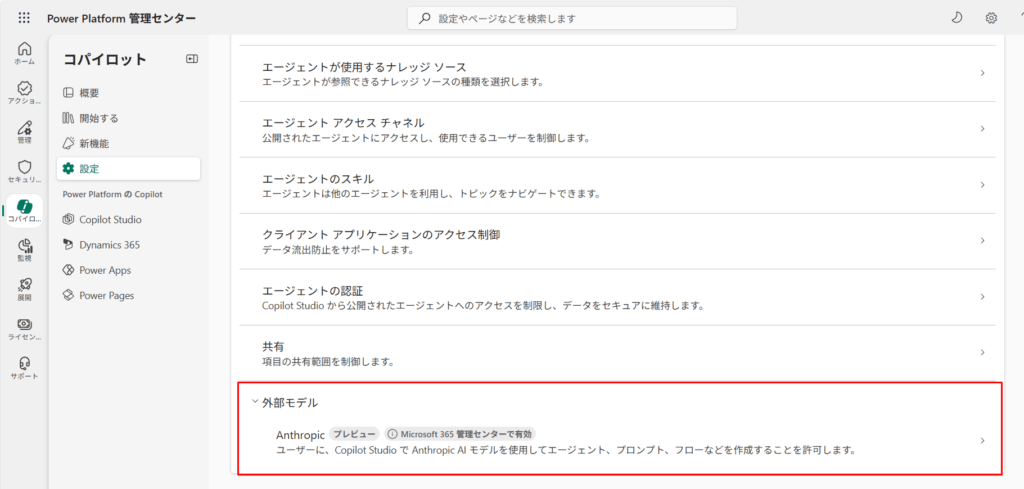
Task: Open the settings gear in header
Action: [x=991, y=18]
